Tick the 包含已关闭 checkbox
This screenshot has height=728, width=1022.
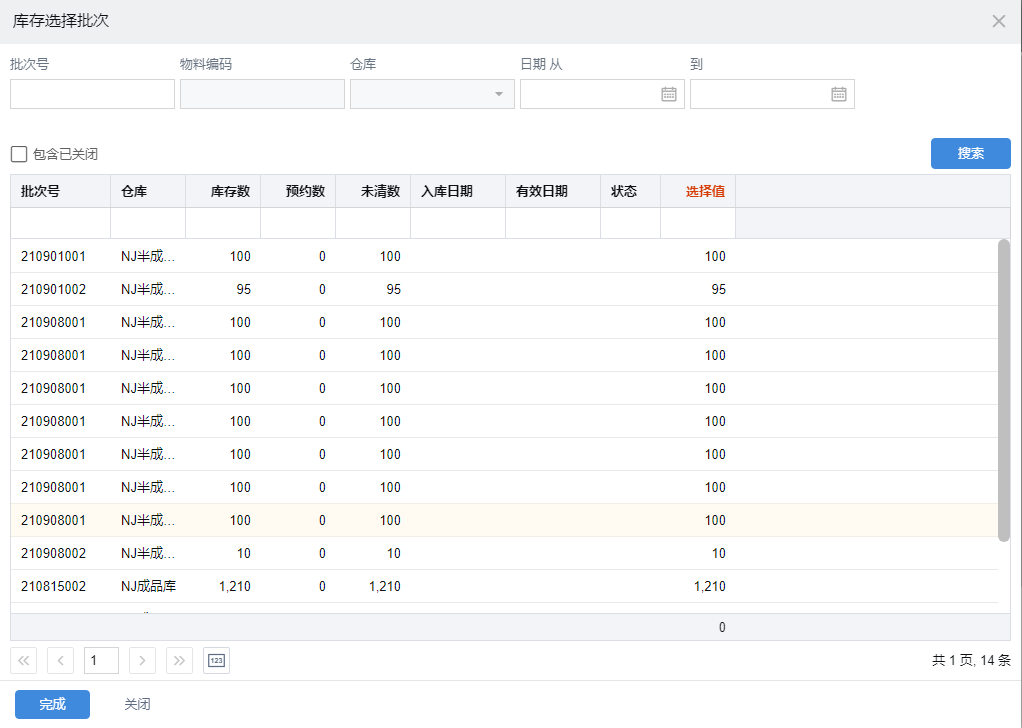19,154
